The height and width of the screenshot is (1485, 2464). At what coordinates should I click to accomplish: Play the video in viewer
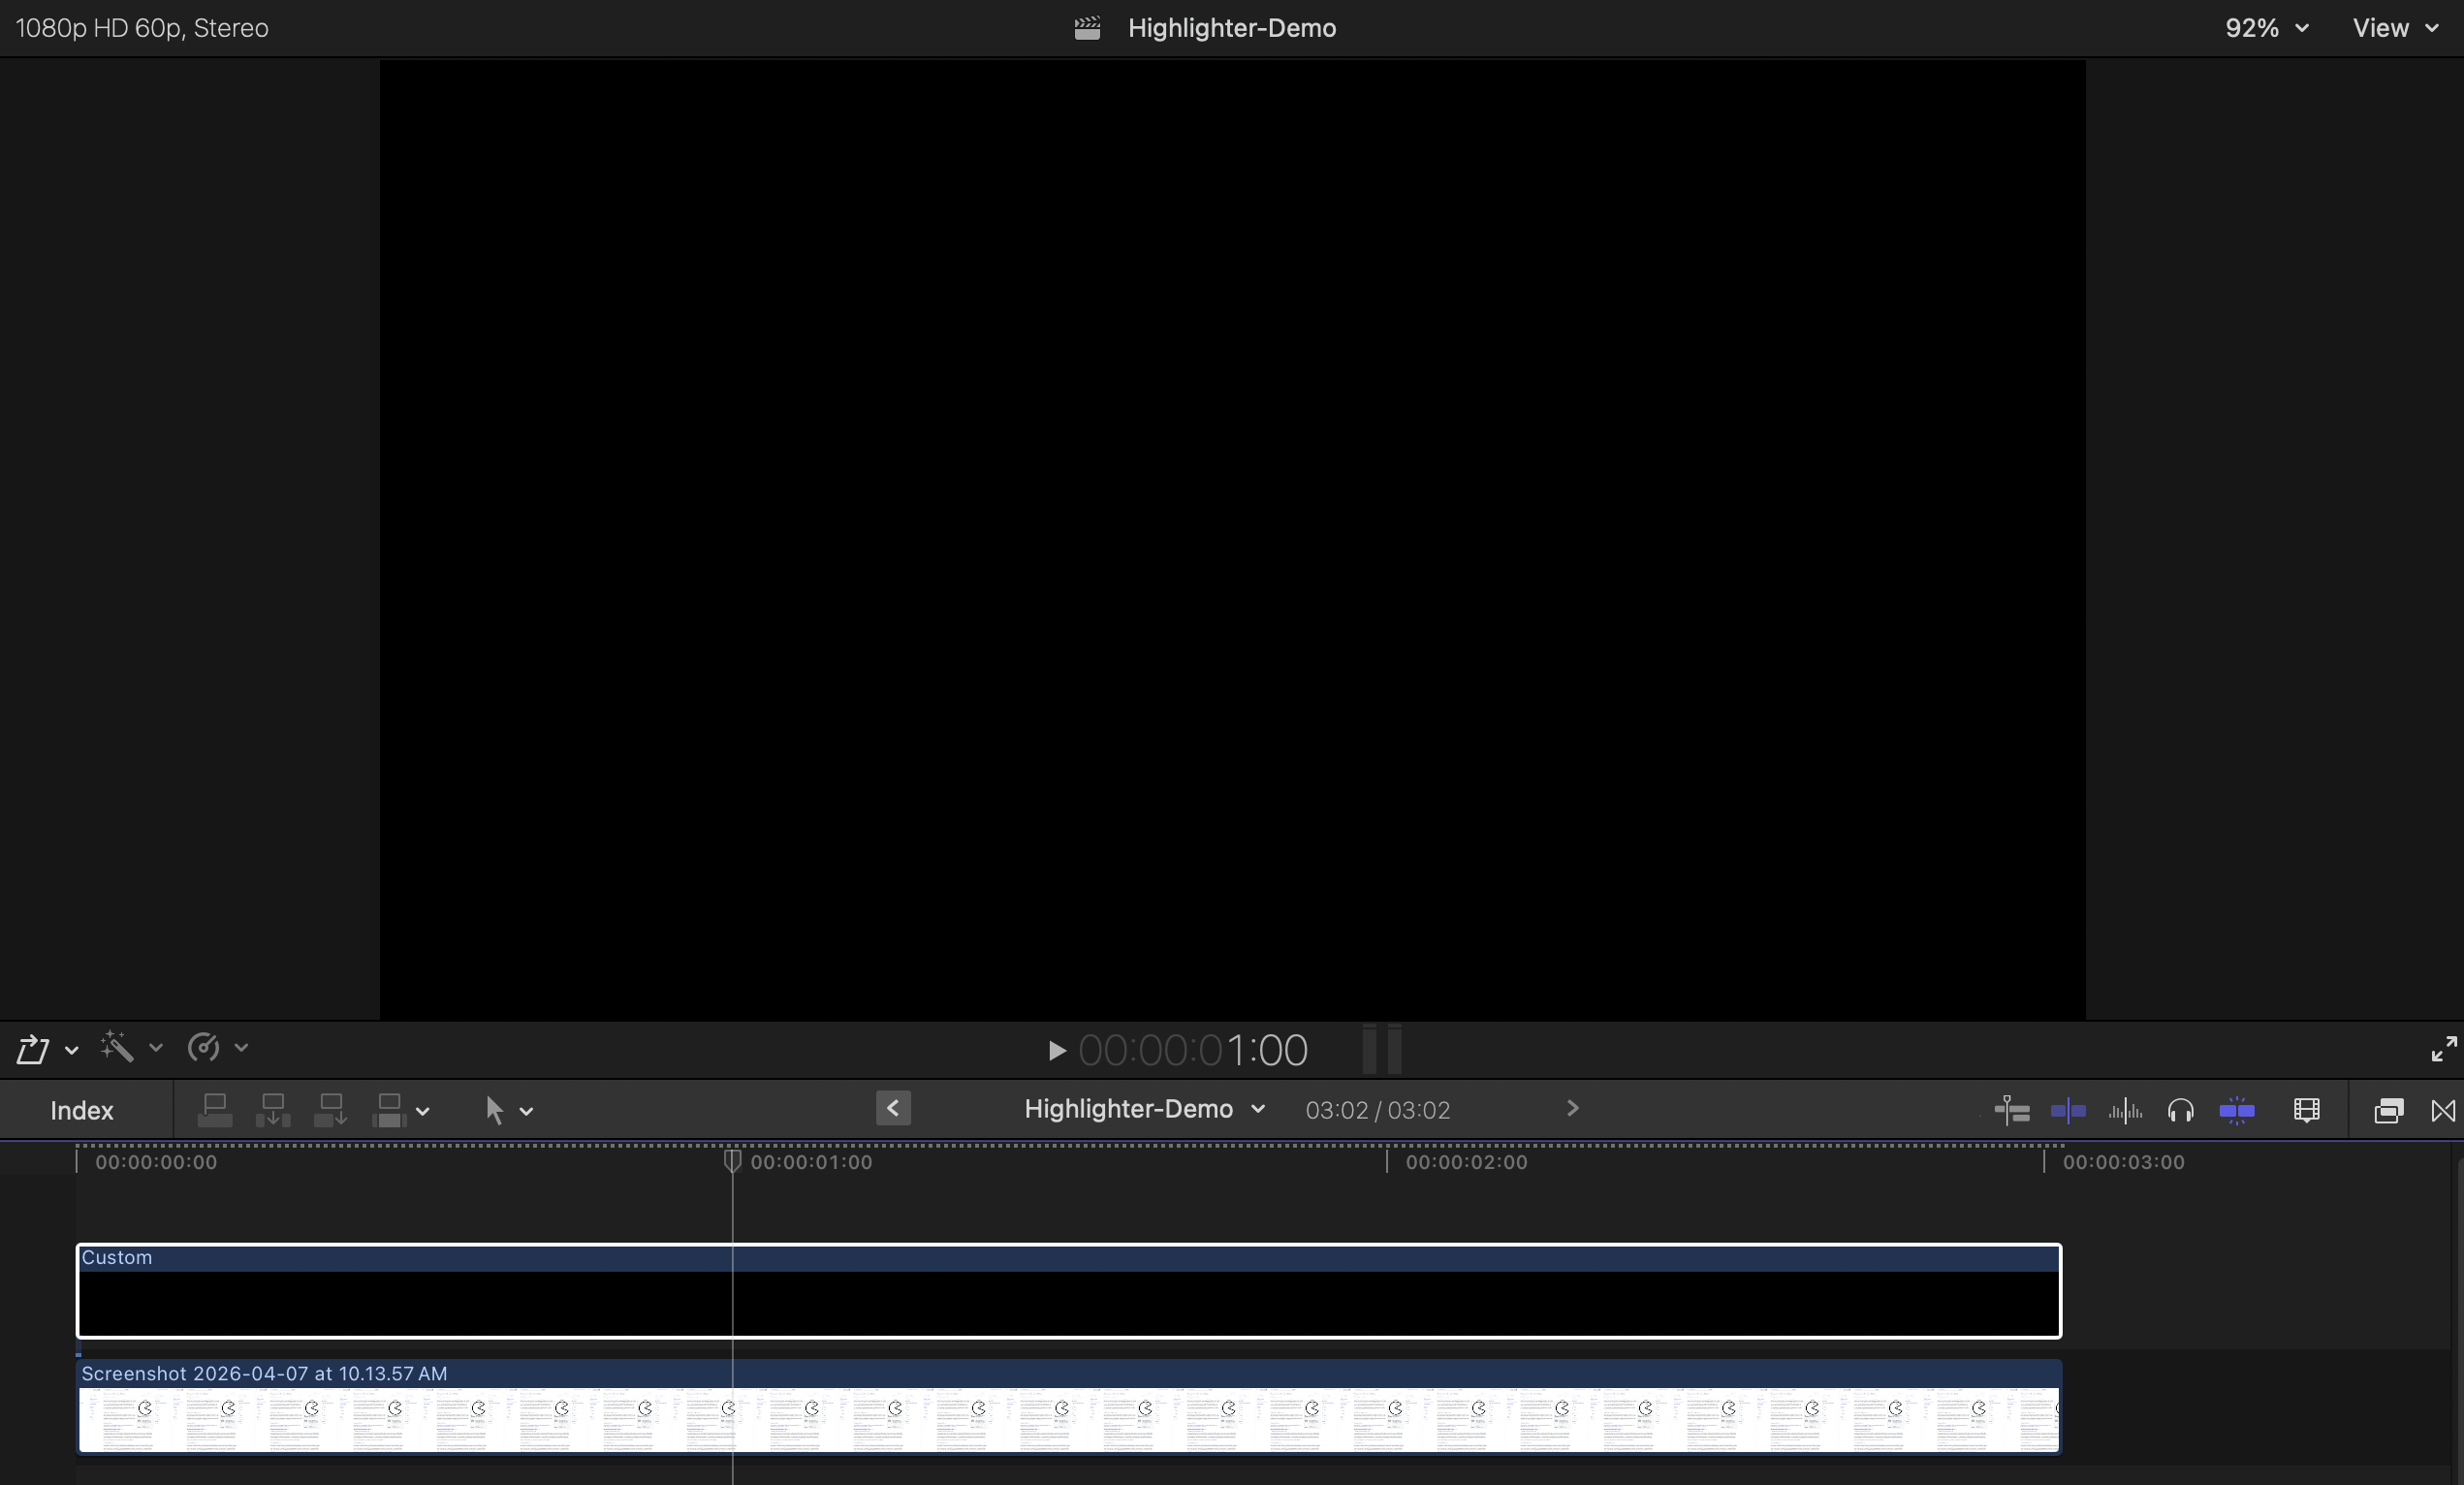point(1056,1051)
